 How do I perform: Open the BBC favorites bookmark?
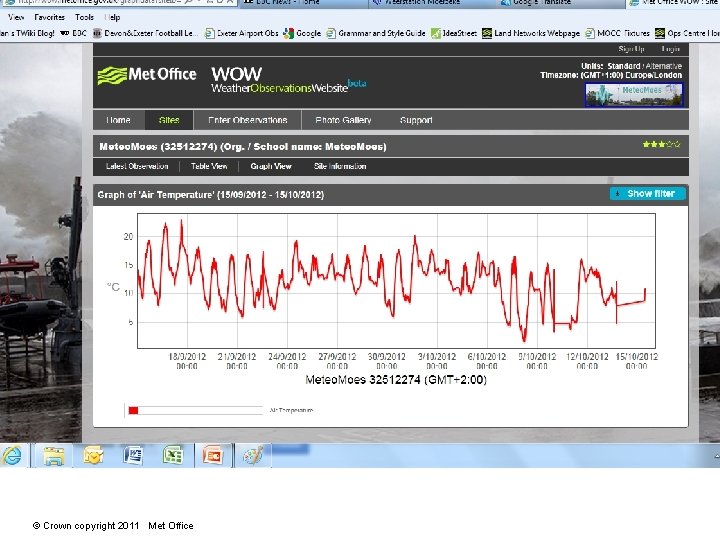[74, 33]
